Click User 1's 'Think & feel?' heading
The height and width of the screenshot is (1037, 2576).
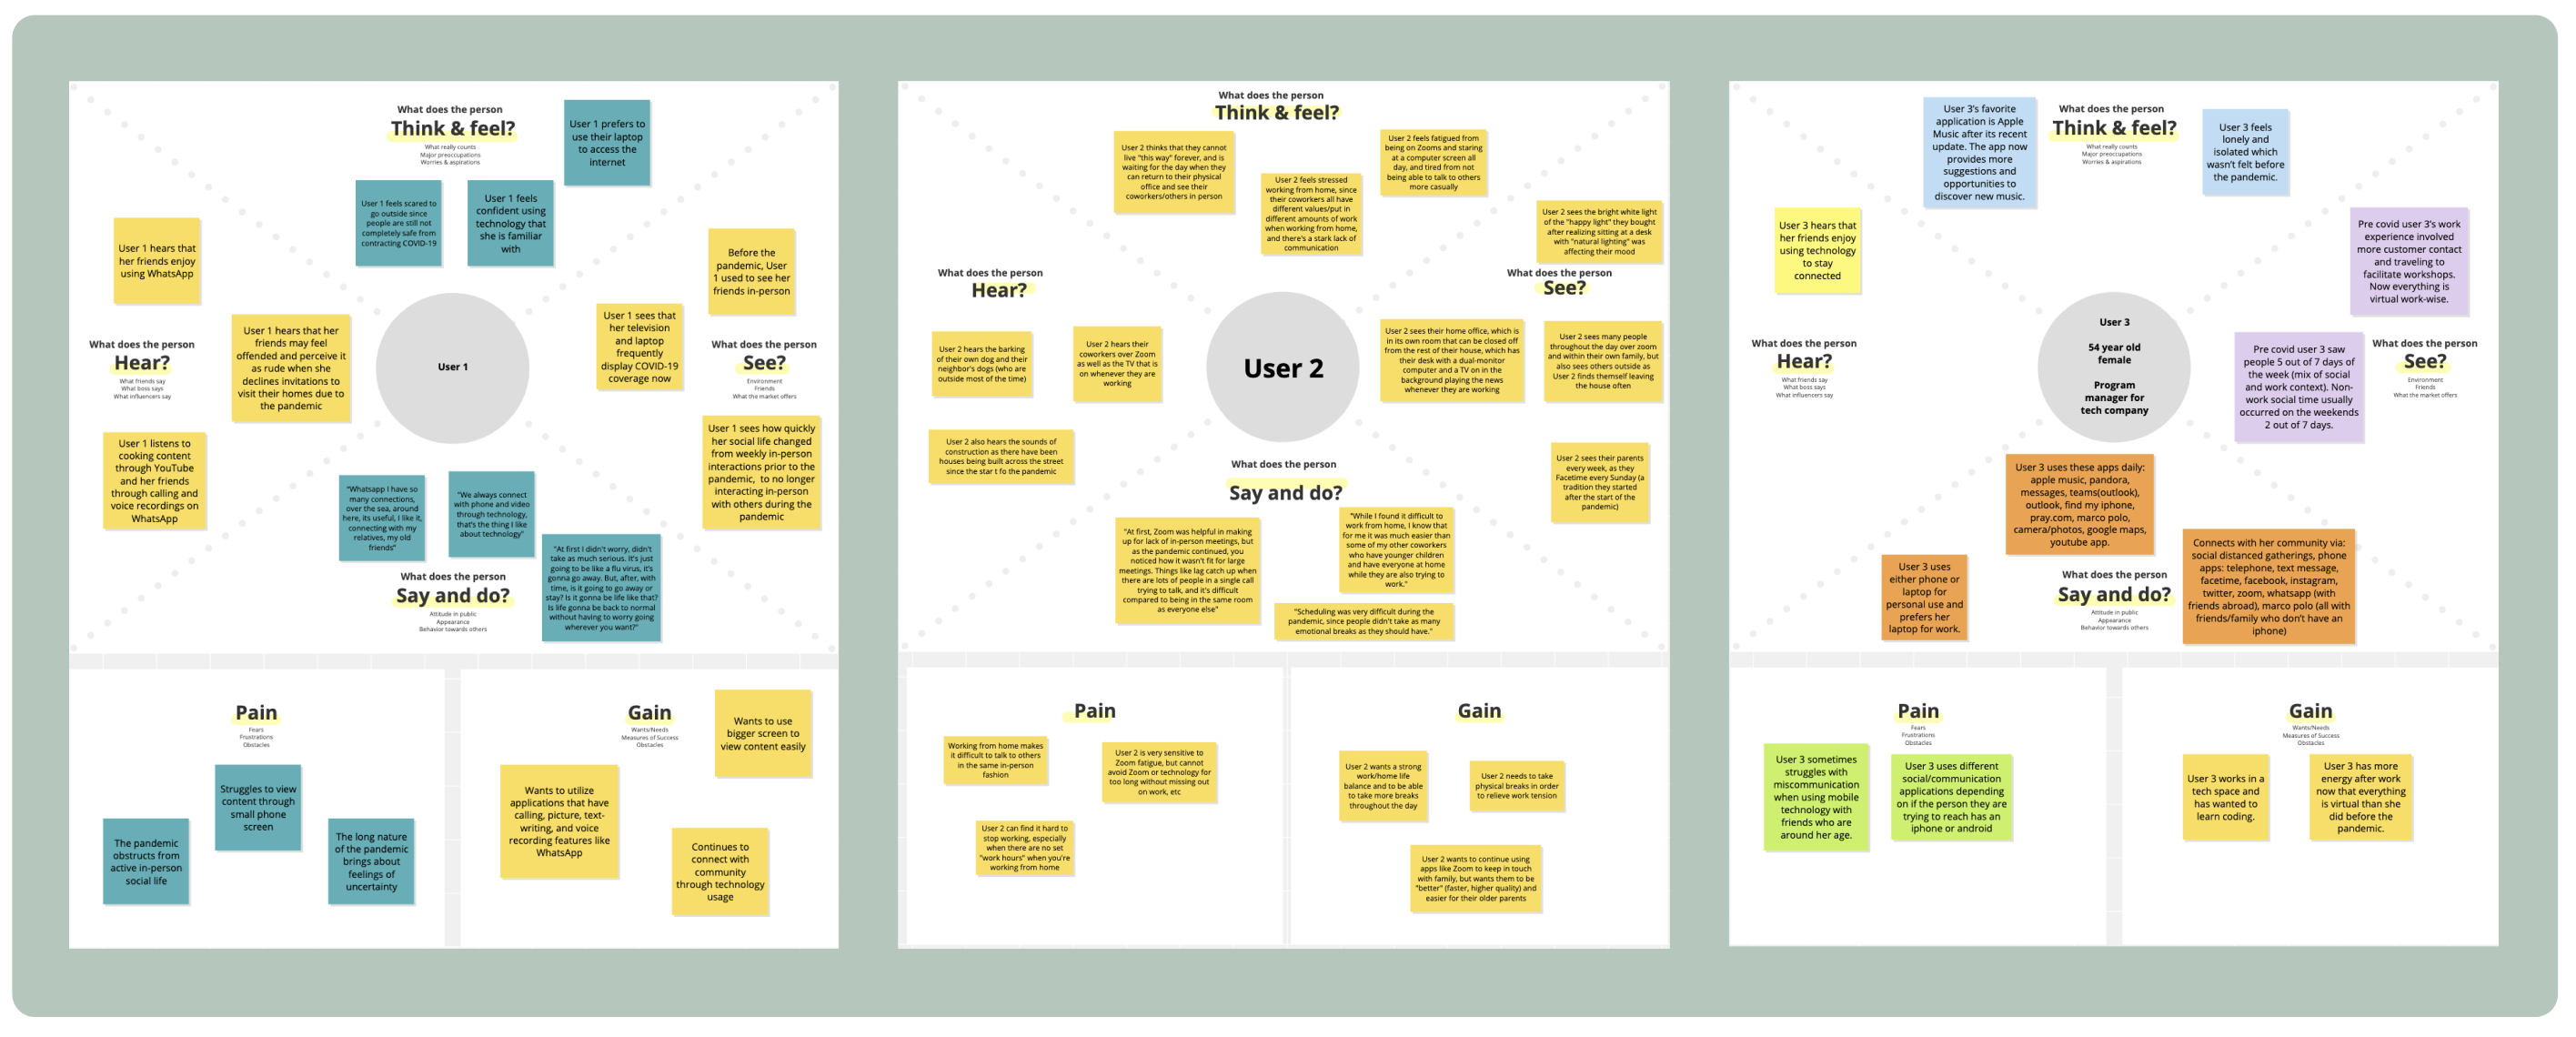pos(453,128)
